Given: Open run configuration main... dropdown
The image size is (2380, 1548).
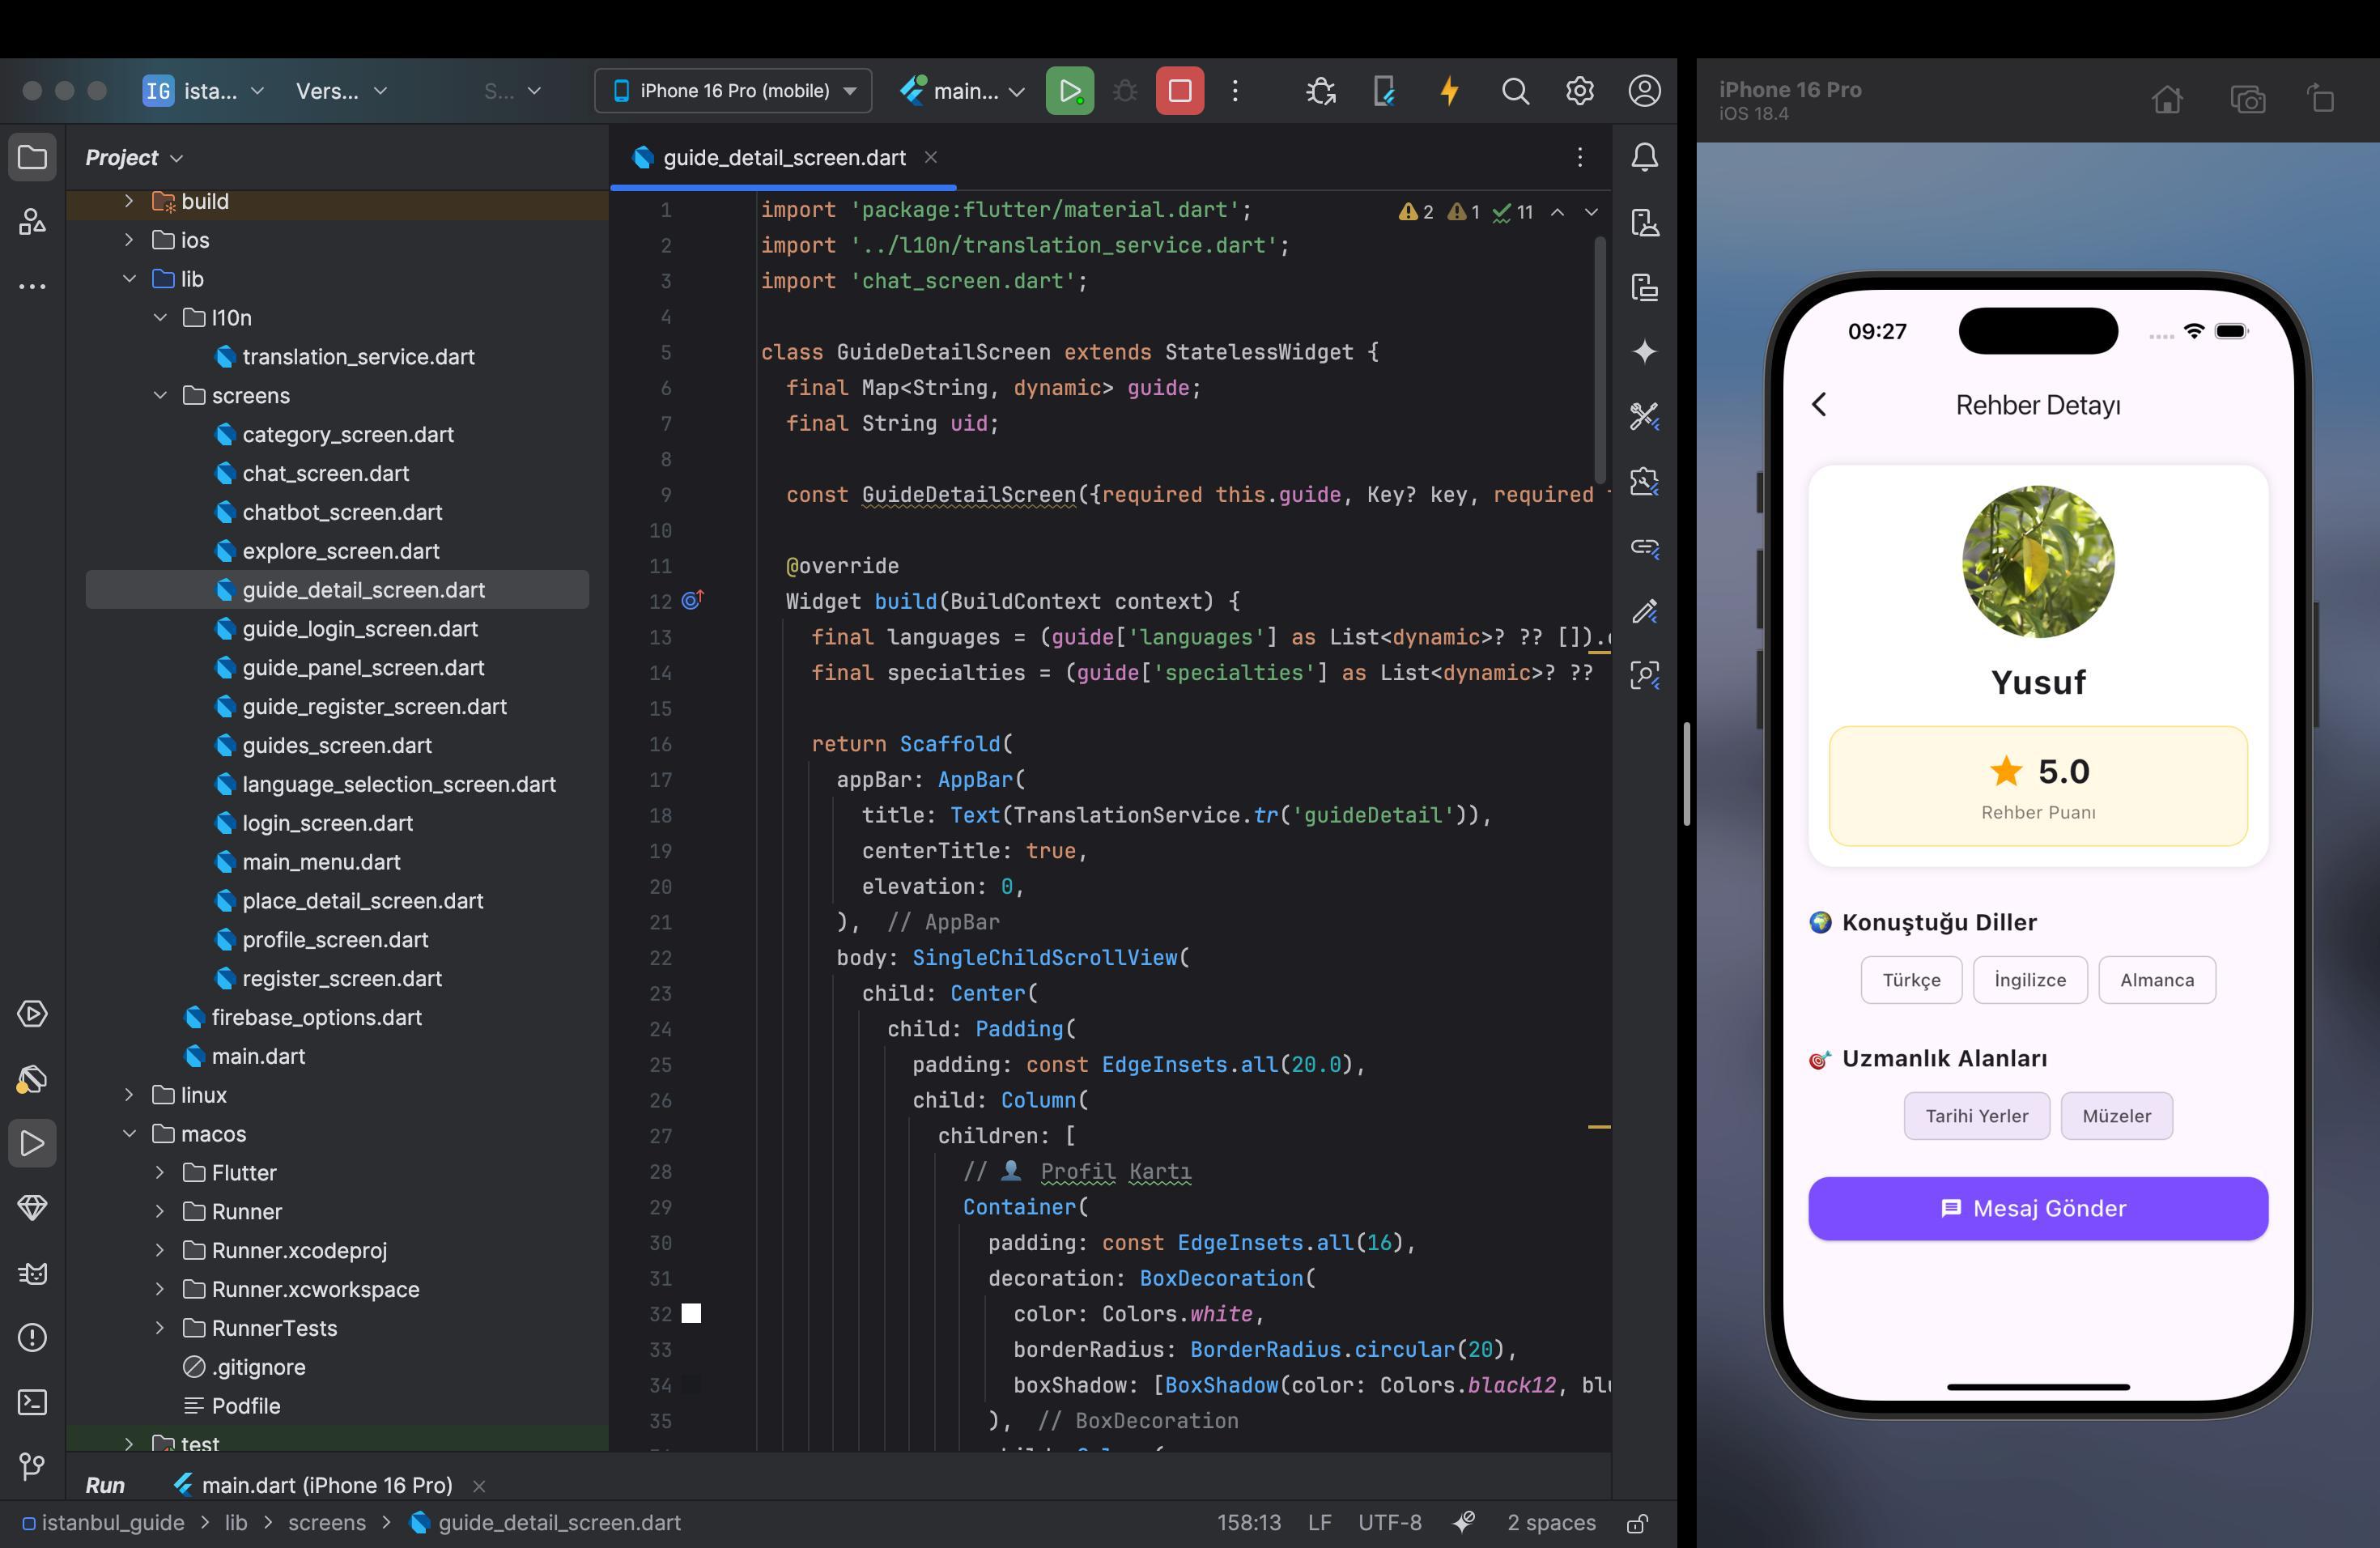Looking at the screenshot, I should (962, 91).
